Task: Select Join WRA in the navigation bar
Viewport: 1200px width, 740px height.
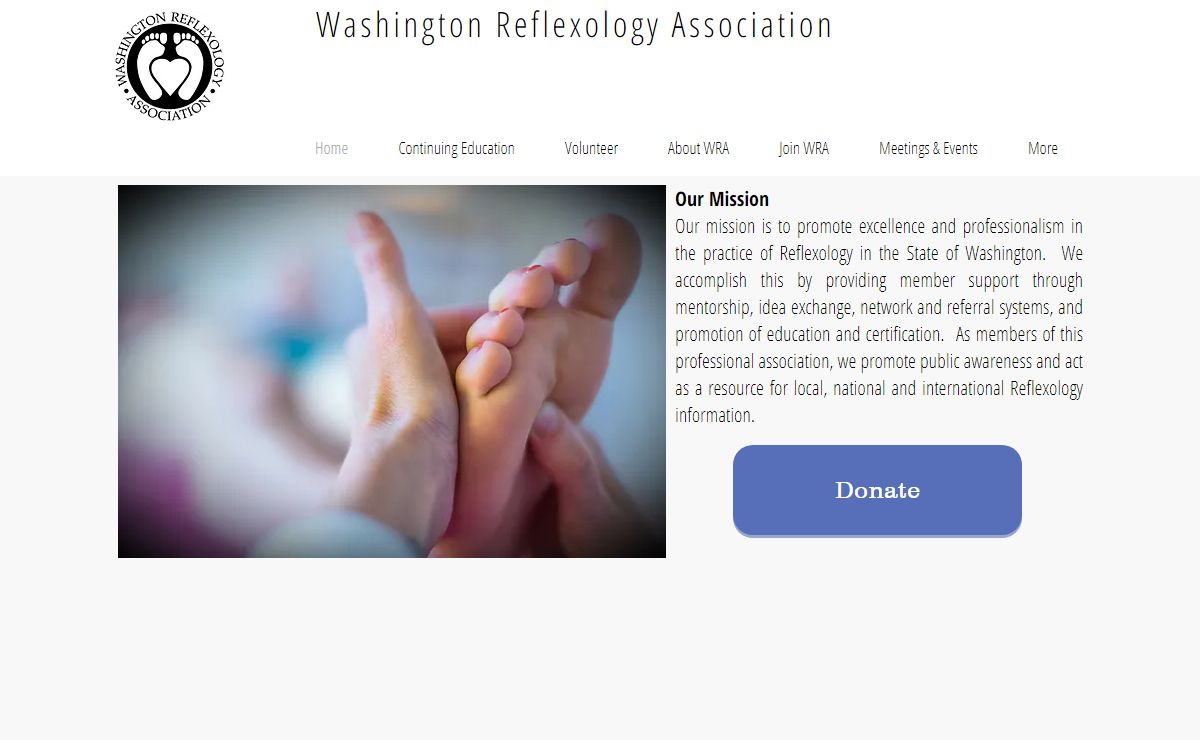Action: pyautogui.click(x=804, y=148)
